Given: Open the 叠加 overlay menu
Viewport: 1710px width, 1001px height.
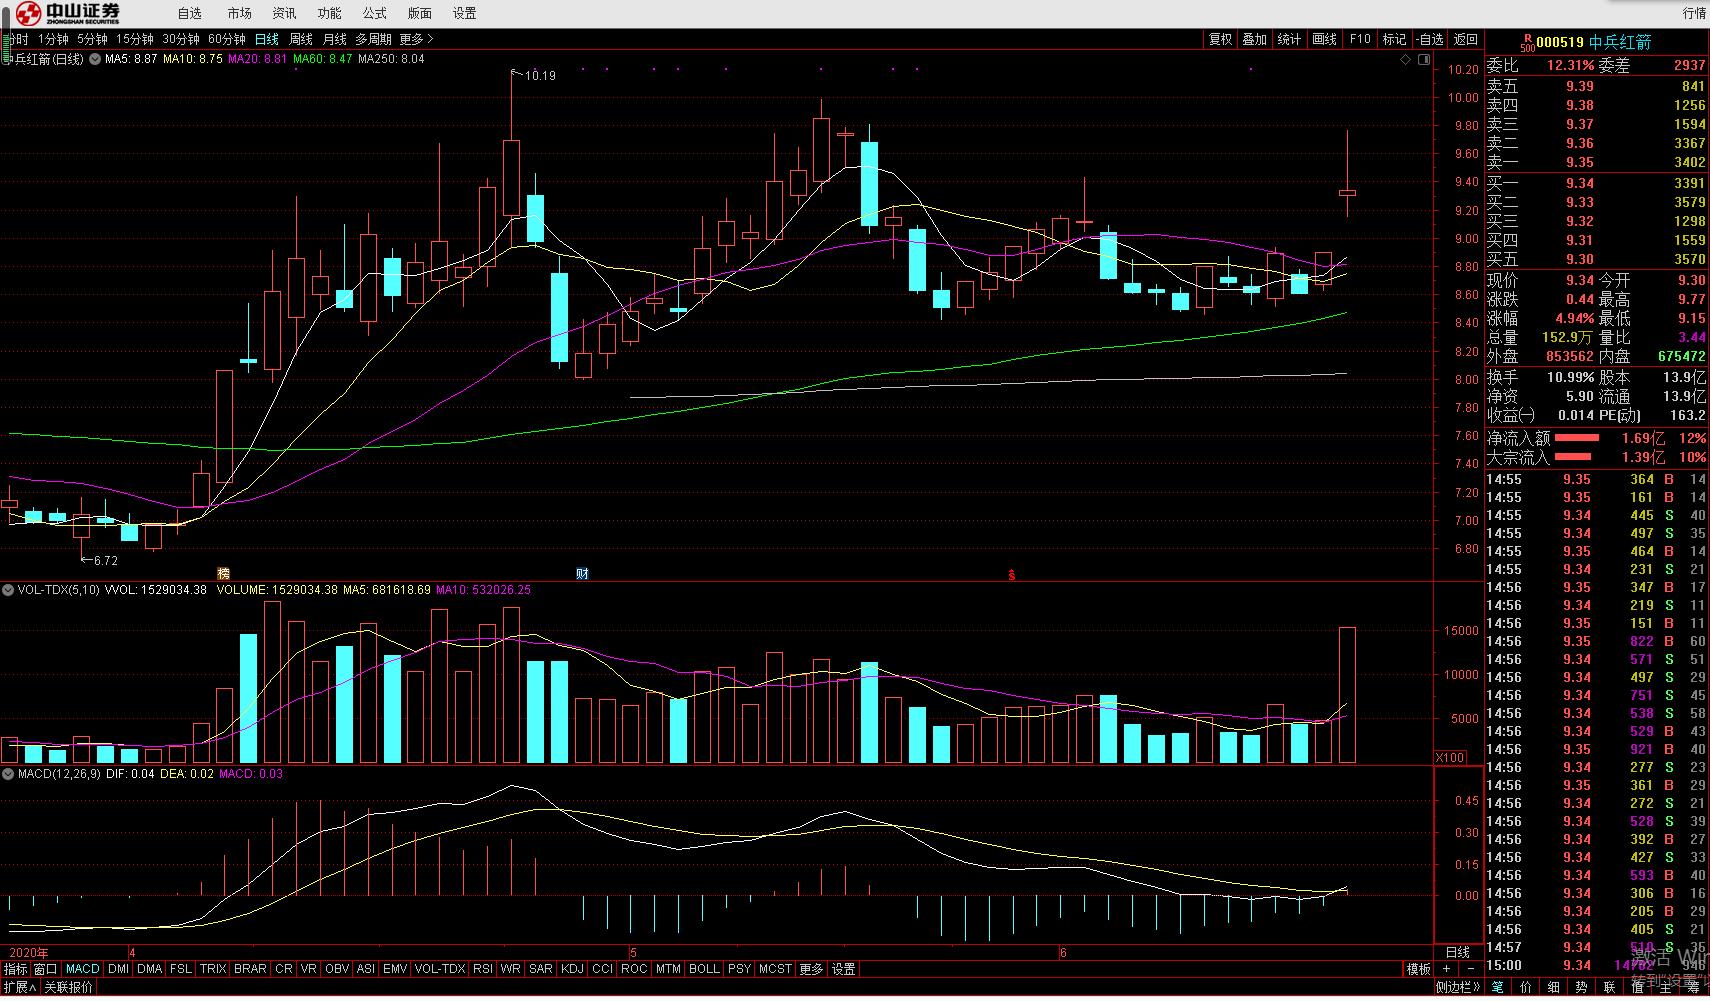Looking at the screenshot, I should (x=1254, y=39).
